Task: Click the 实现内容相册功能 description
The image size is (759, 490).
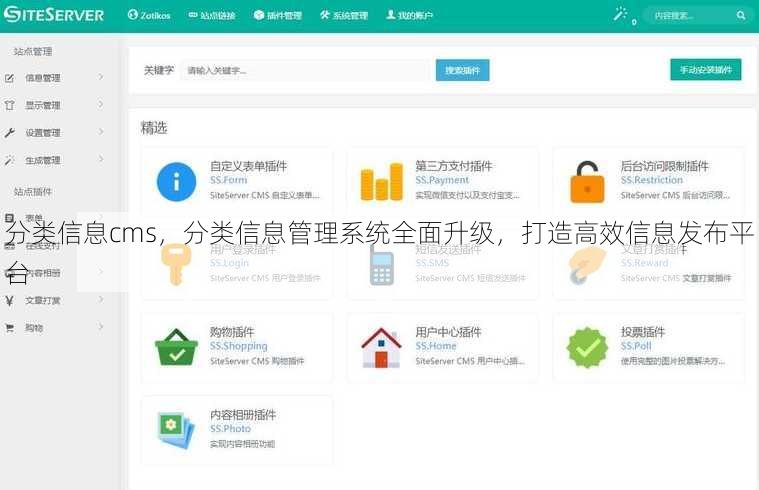Action: (243, 444)
